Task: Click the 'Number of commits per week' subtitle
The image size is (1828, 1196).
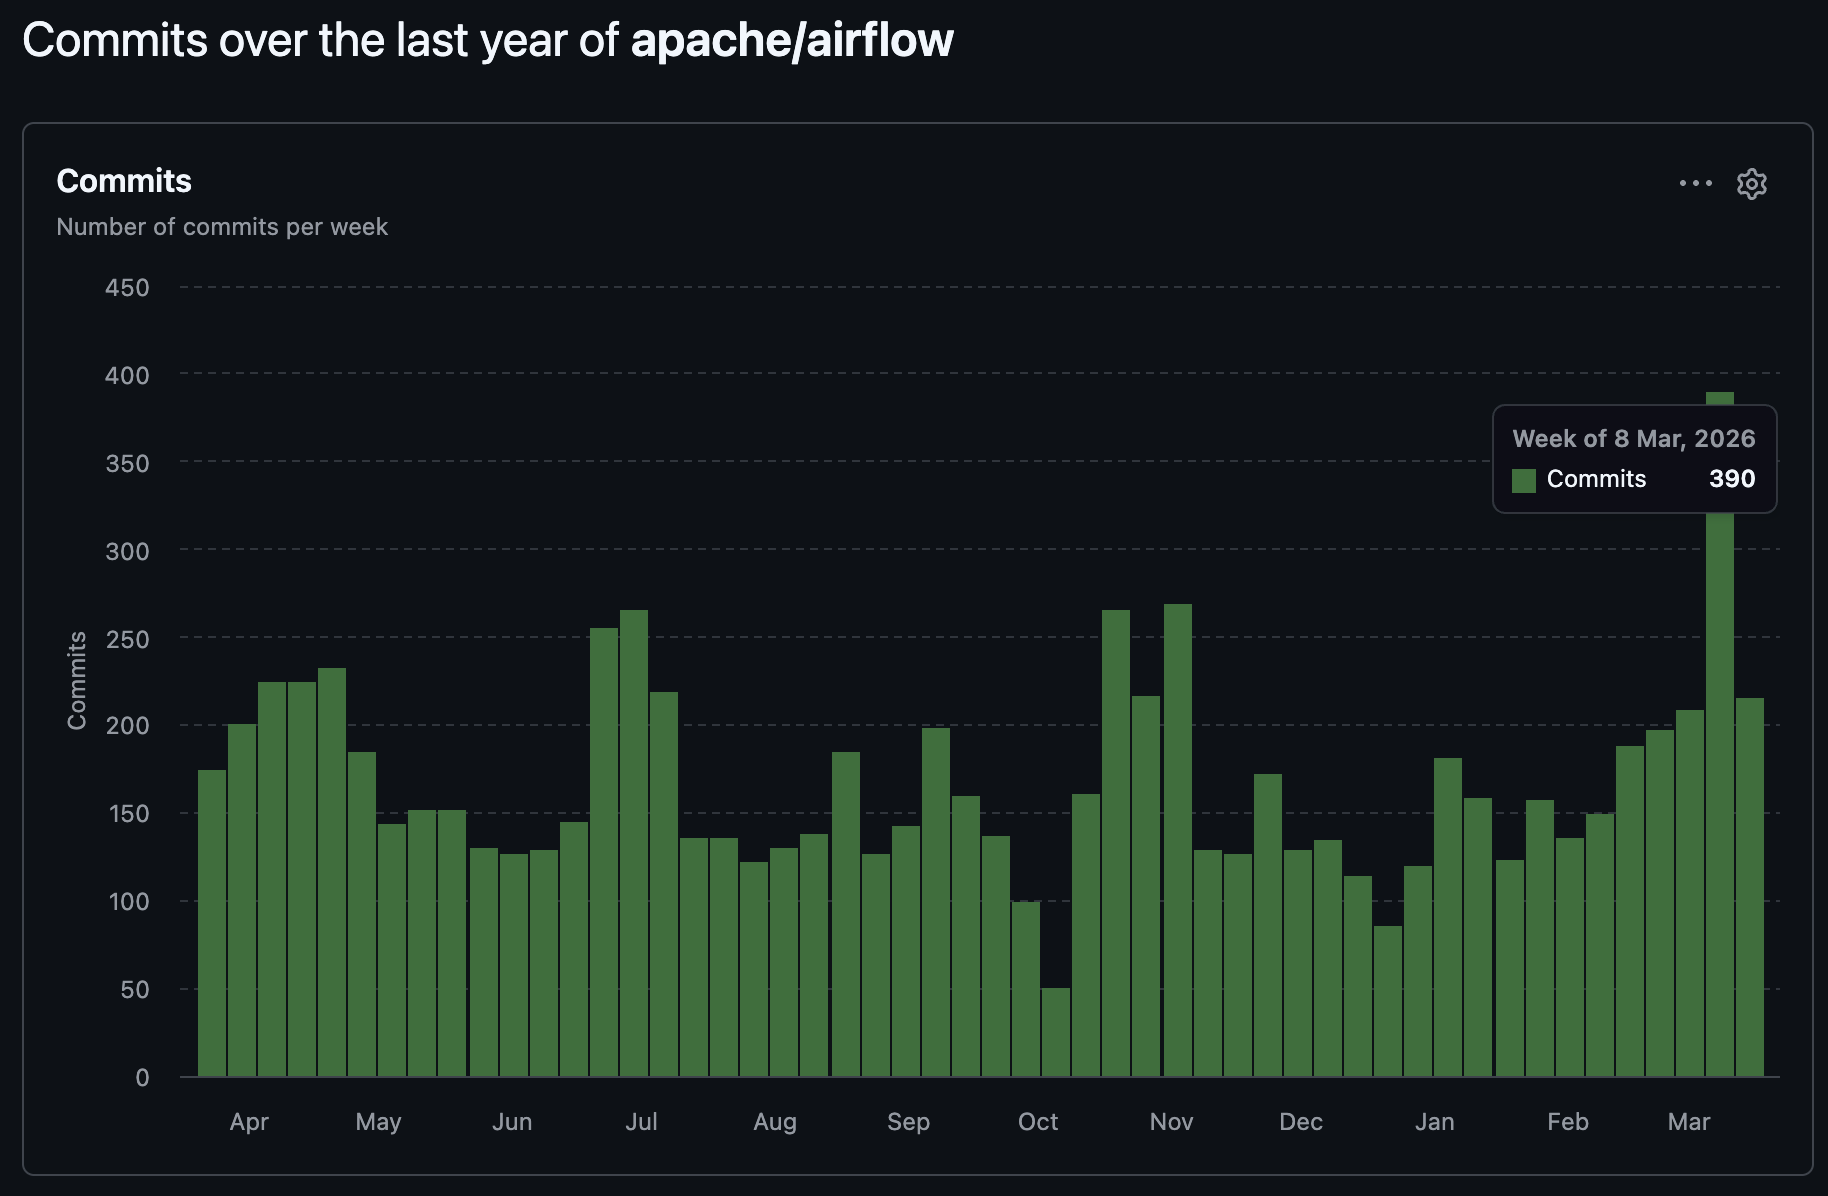Action: pyautogui.click(x=222, y=227)
